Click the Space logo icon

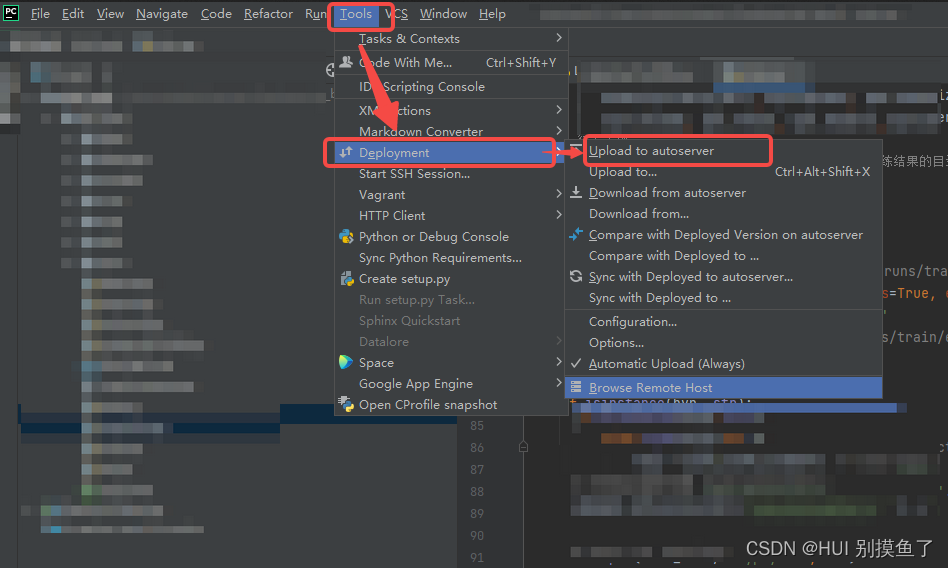(x=346, y=362)
